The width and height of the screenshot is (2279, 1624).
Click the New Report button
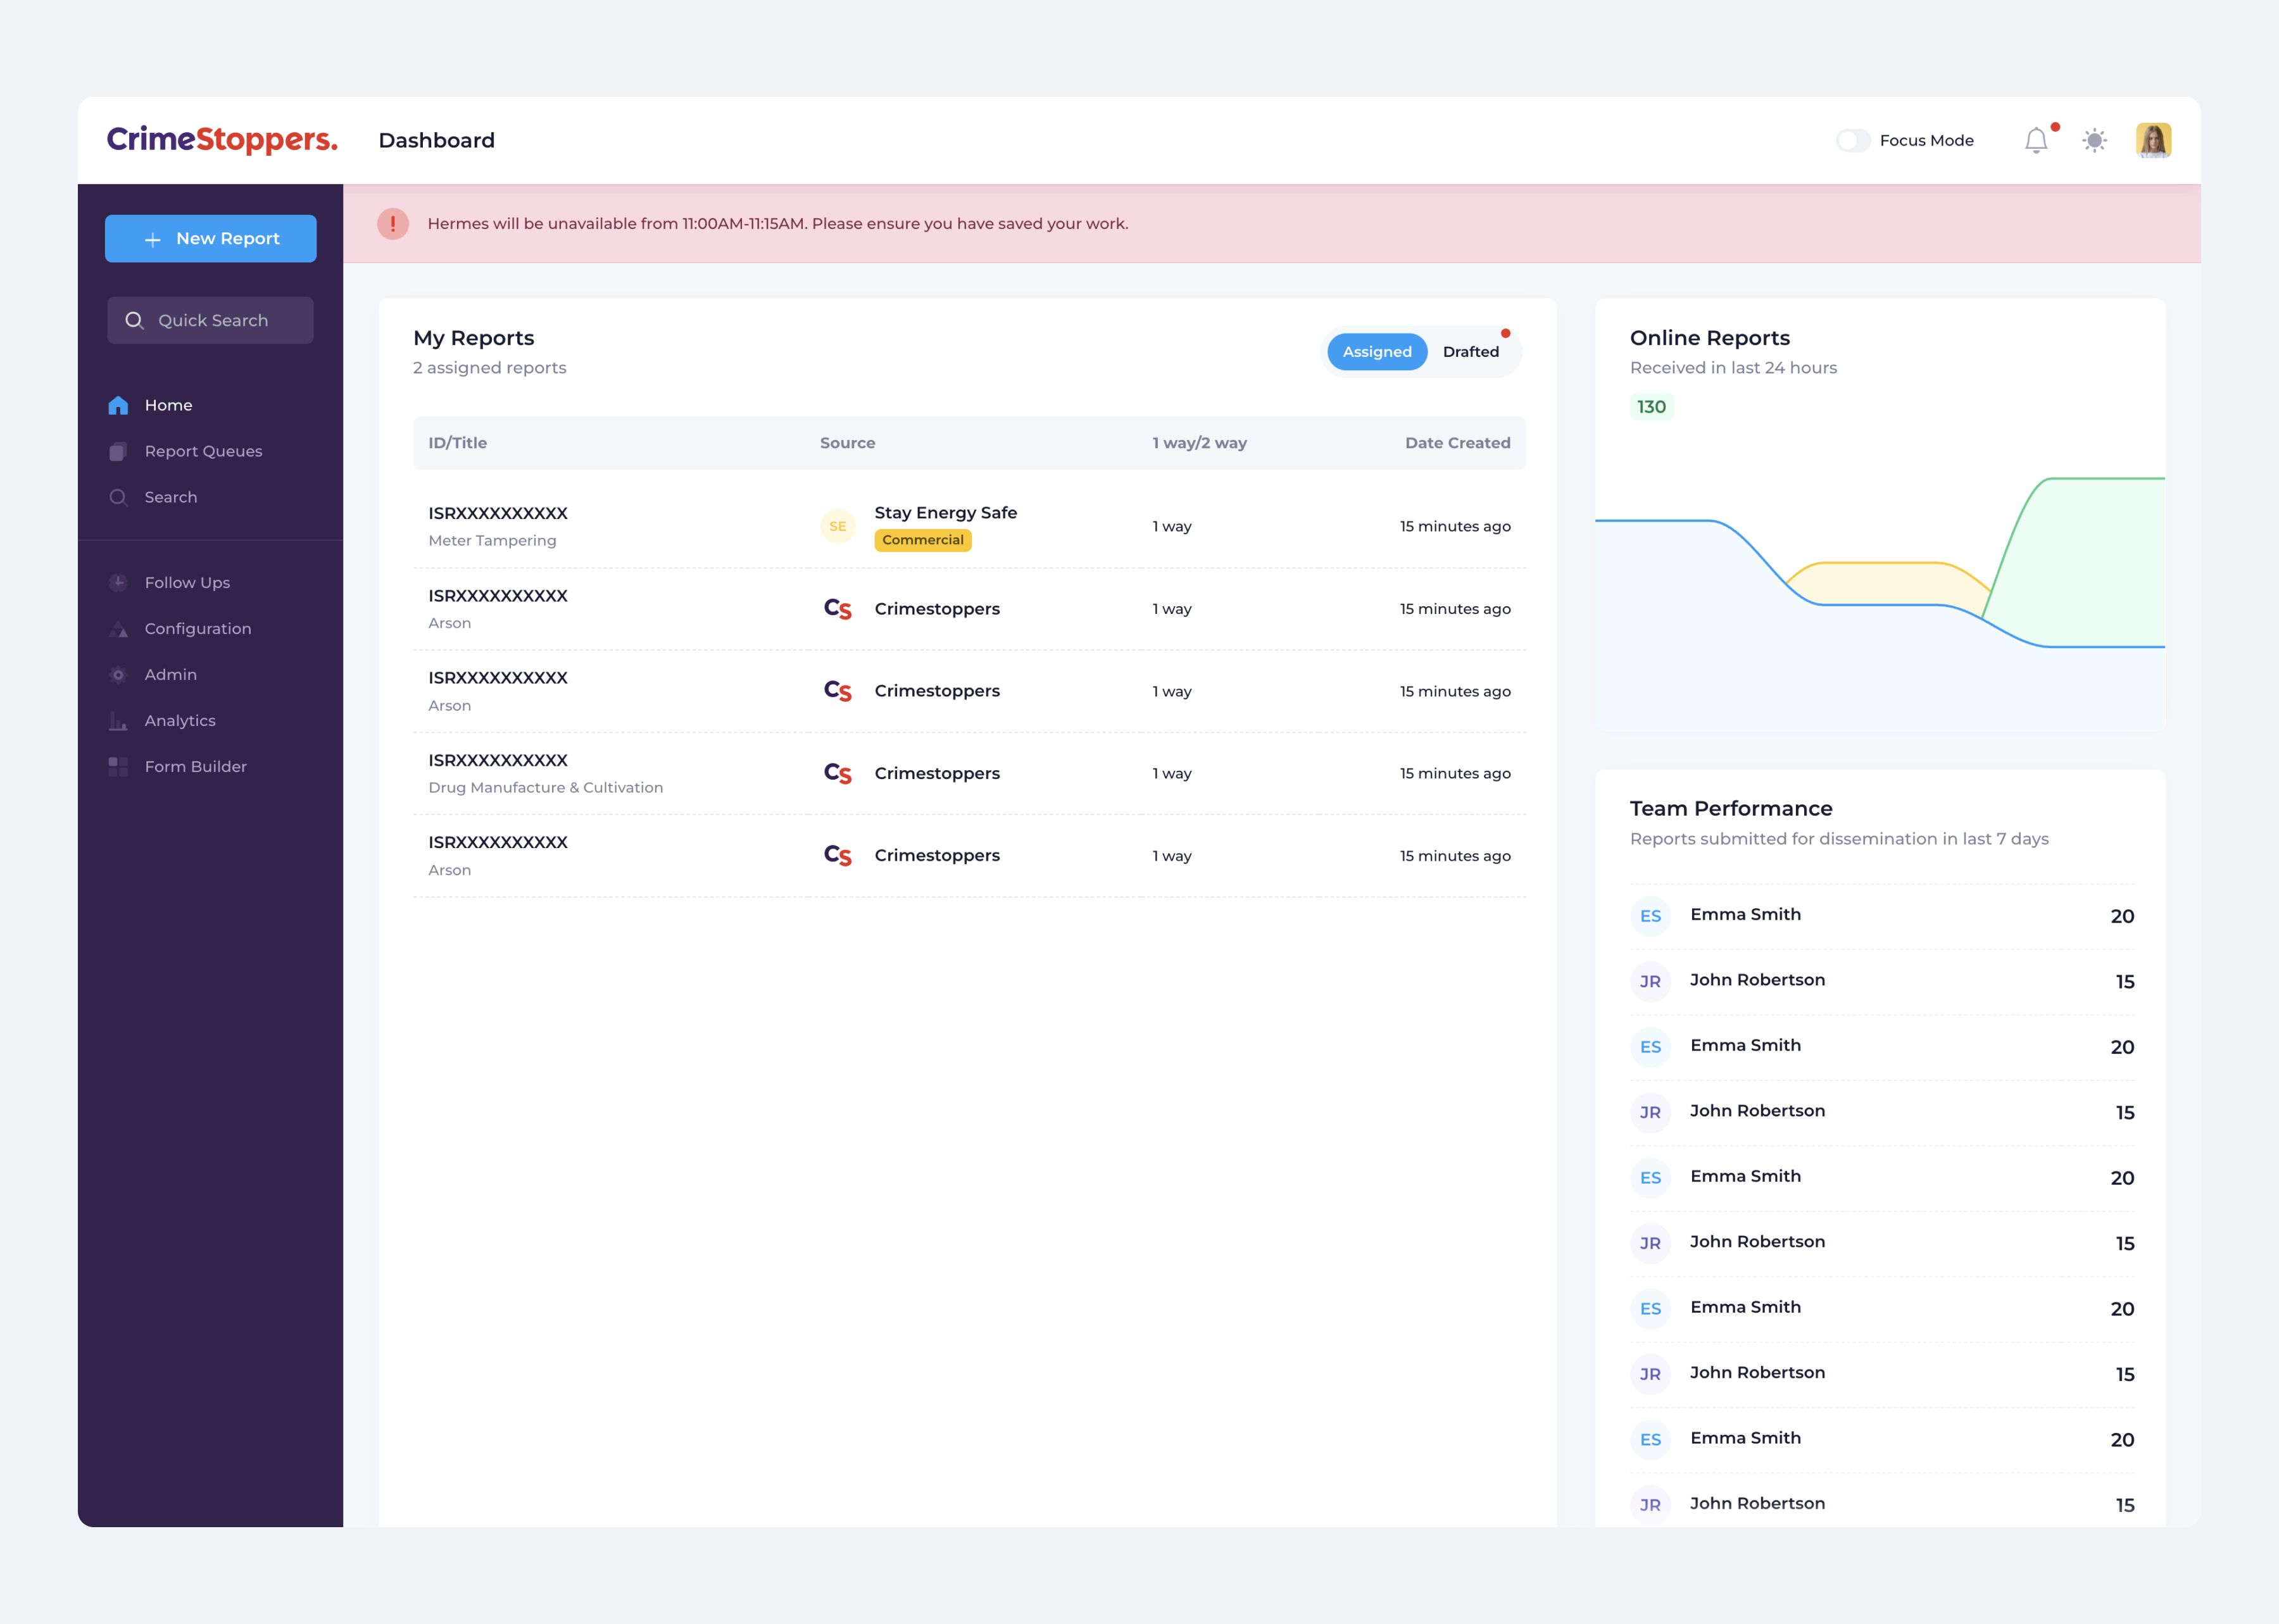pyautogui.click(x=210, y=238)
